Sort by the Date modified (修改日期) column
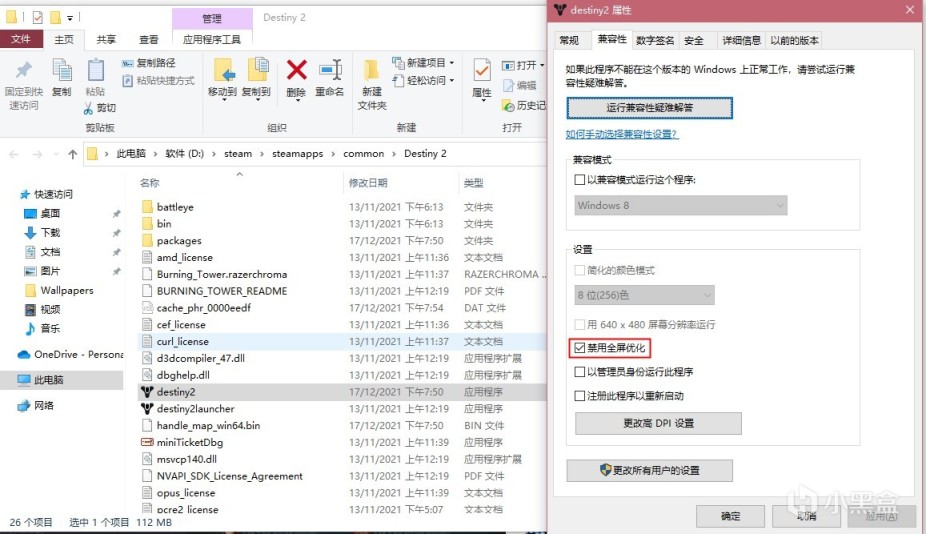Viewport: 926px width, 534px height. [368, 183]
